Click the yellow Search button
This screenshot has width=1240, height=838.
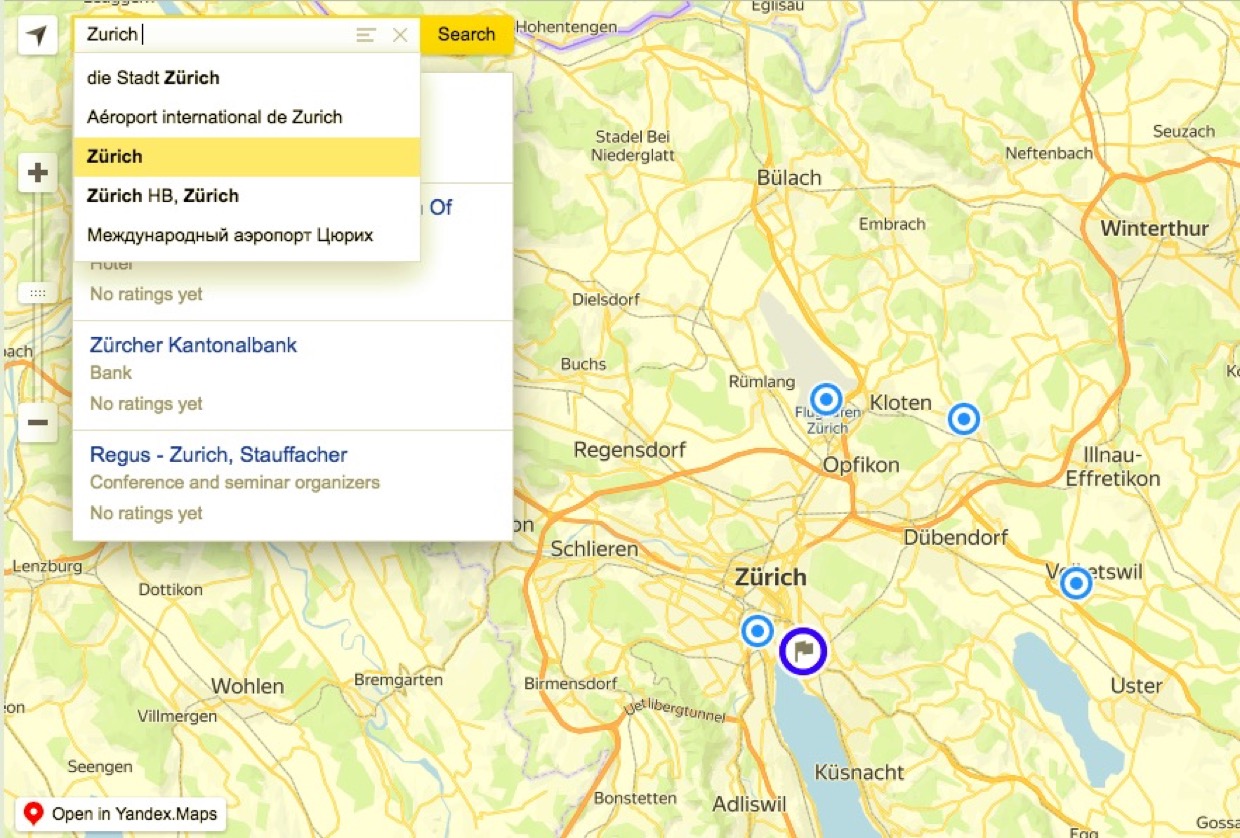pos(466,35)
